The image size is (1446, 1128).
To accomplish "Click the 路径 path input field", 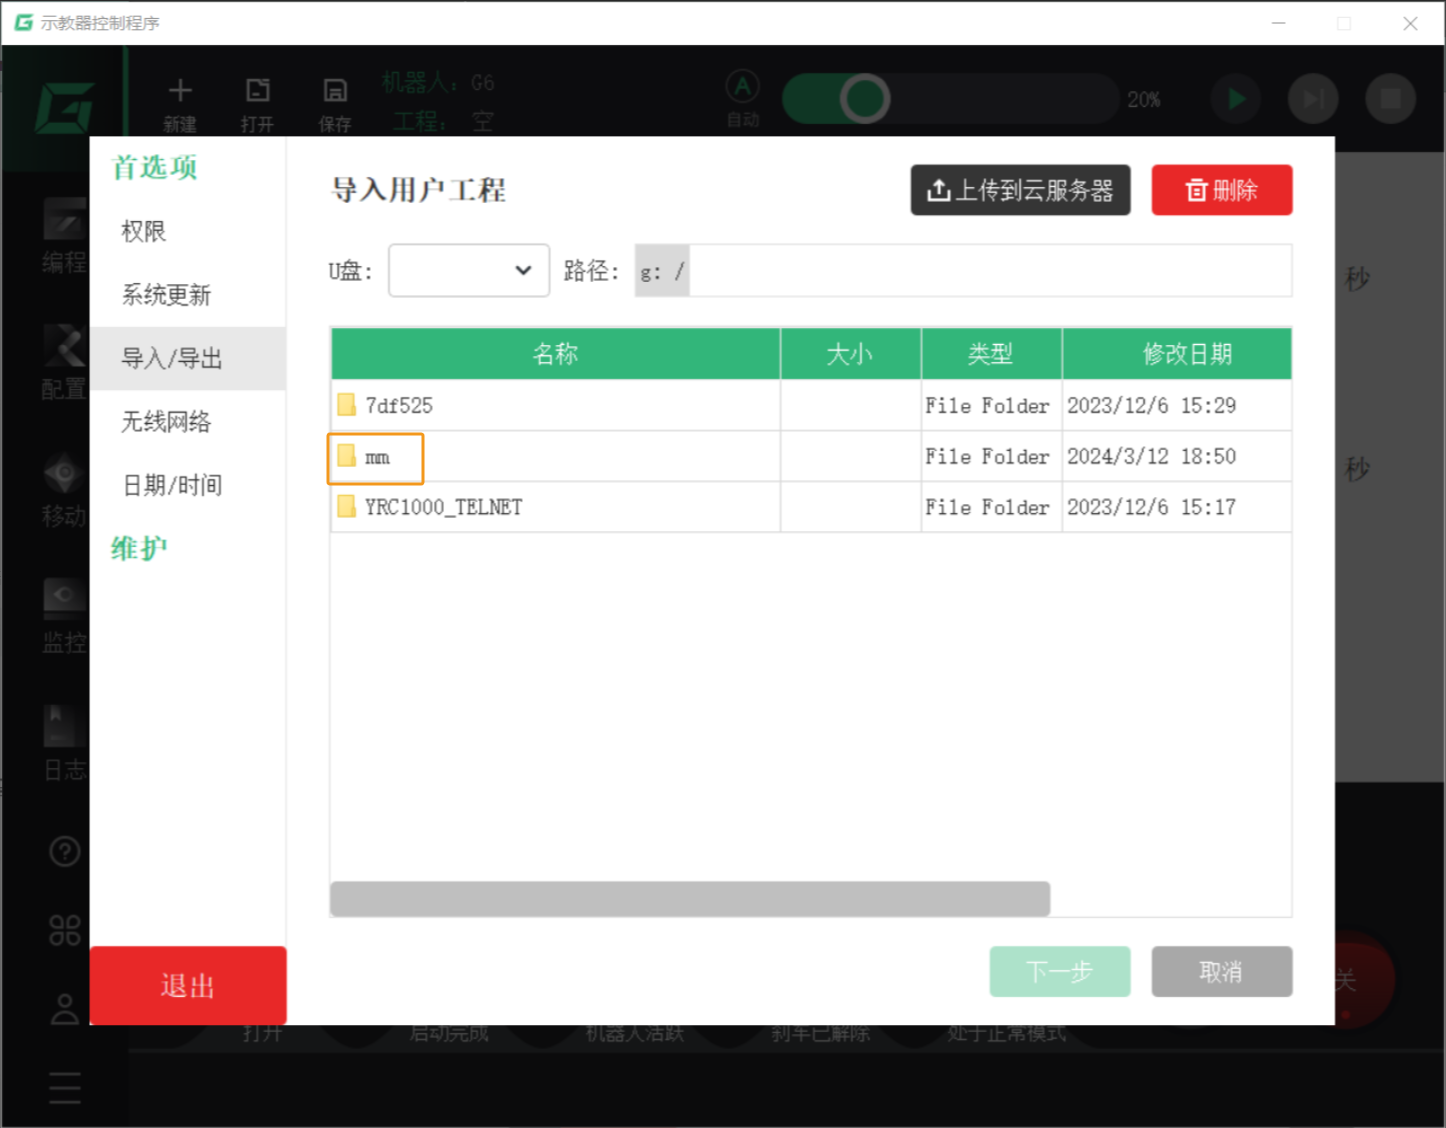I will coord(963,271).
